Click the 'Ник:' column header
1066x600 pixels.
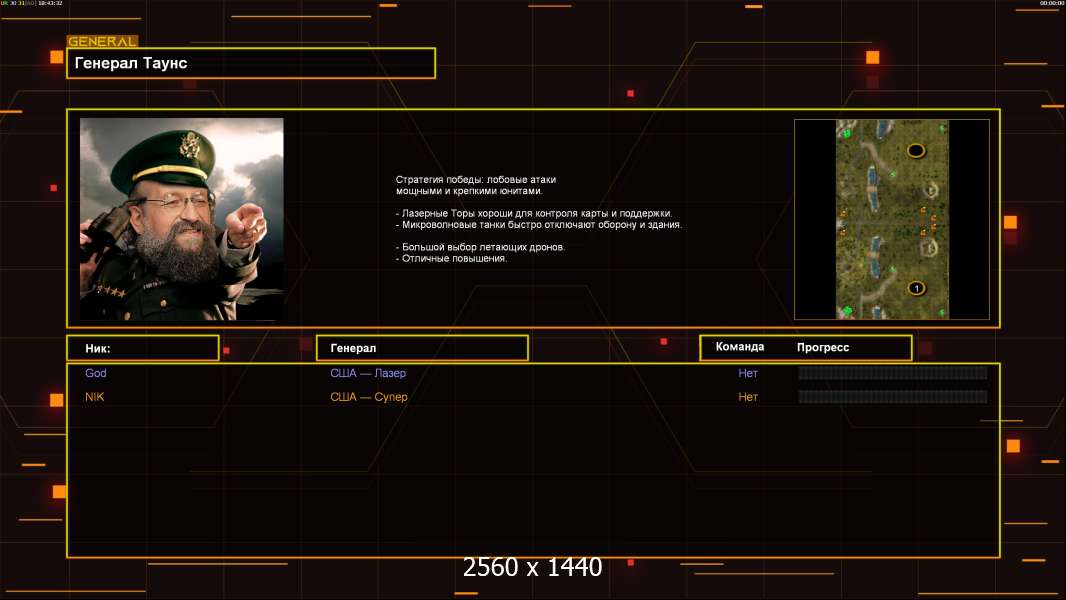[143, 348]
